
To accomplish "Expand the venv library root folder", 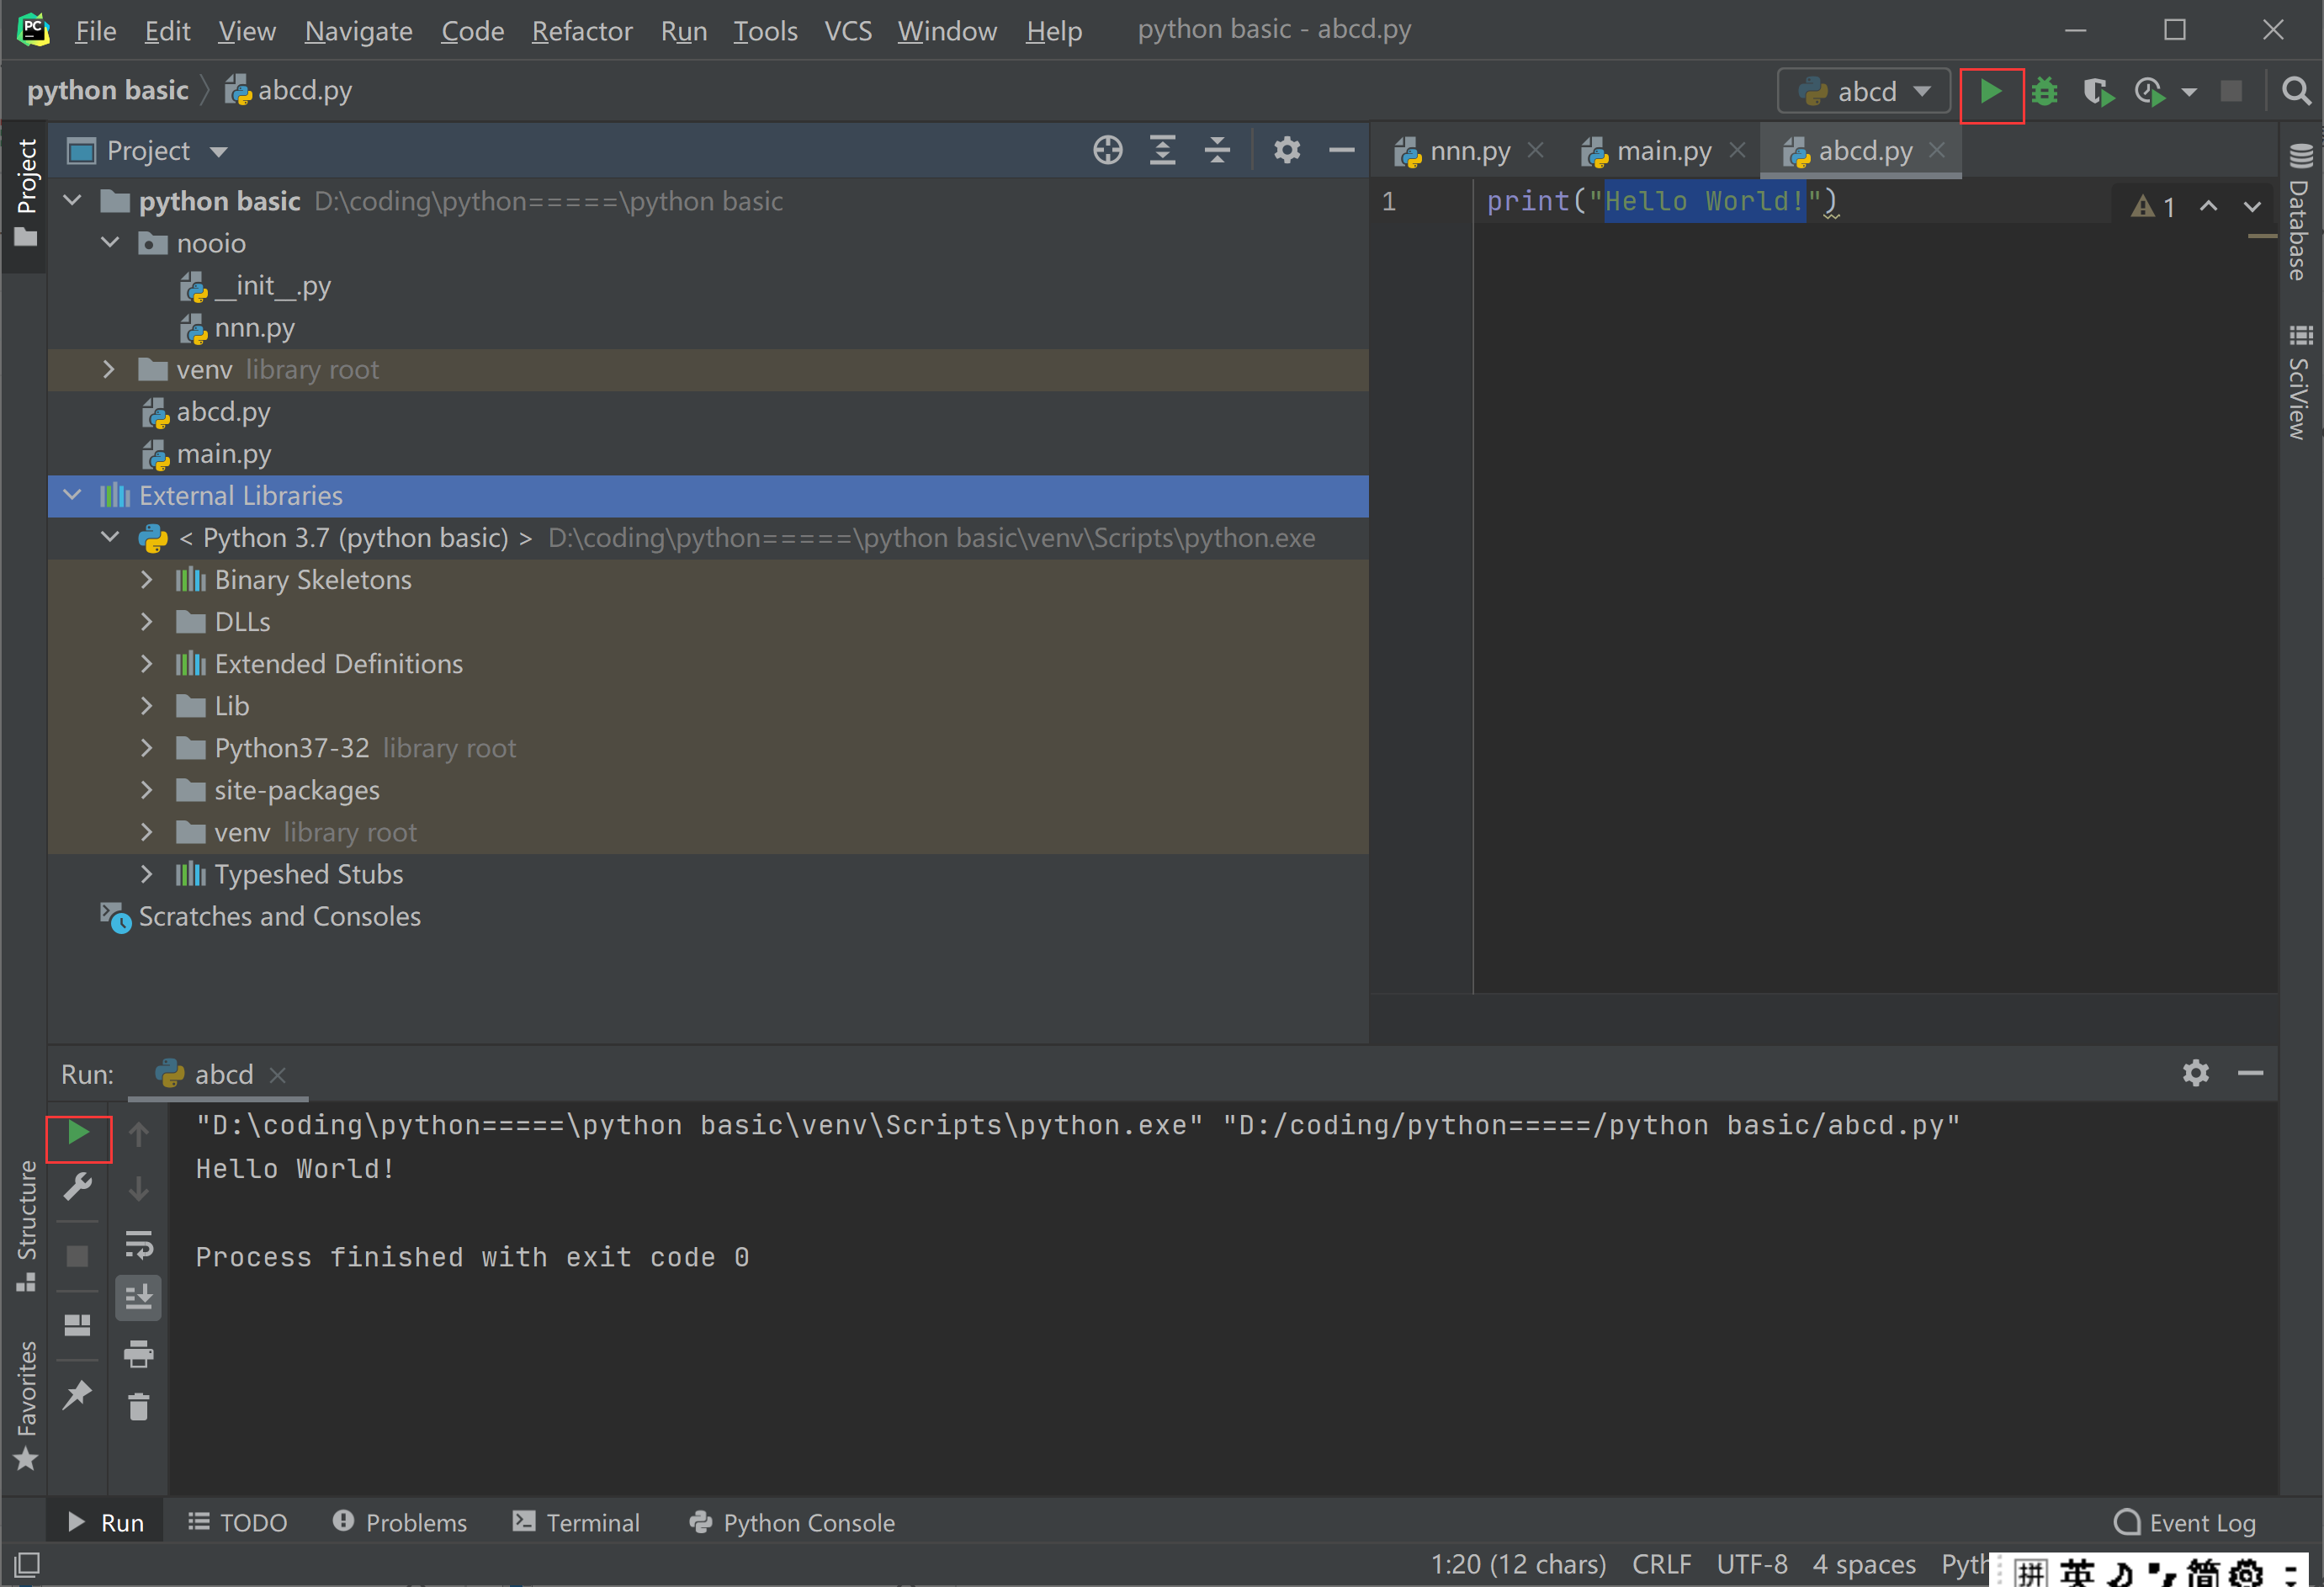I will [110, 369].
